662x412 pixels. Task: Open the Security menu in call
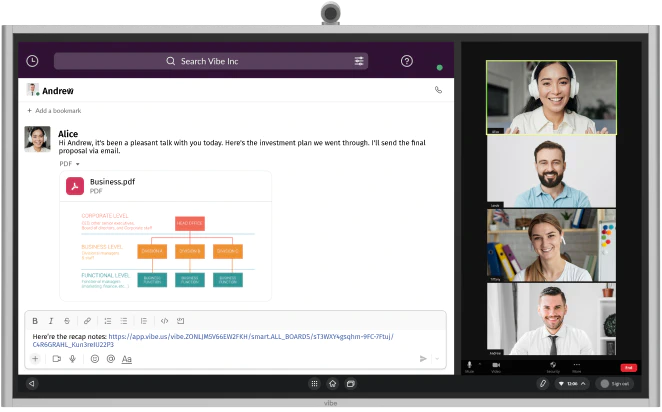click(x=552, y=365)
